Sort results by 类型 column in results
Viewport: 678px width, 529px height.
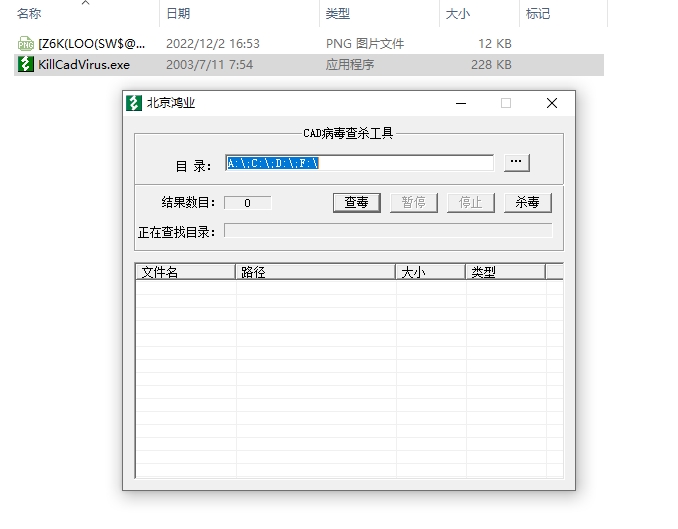pos(505,272)
